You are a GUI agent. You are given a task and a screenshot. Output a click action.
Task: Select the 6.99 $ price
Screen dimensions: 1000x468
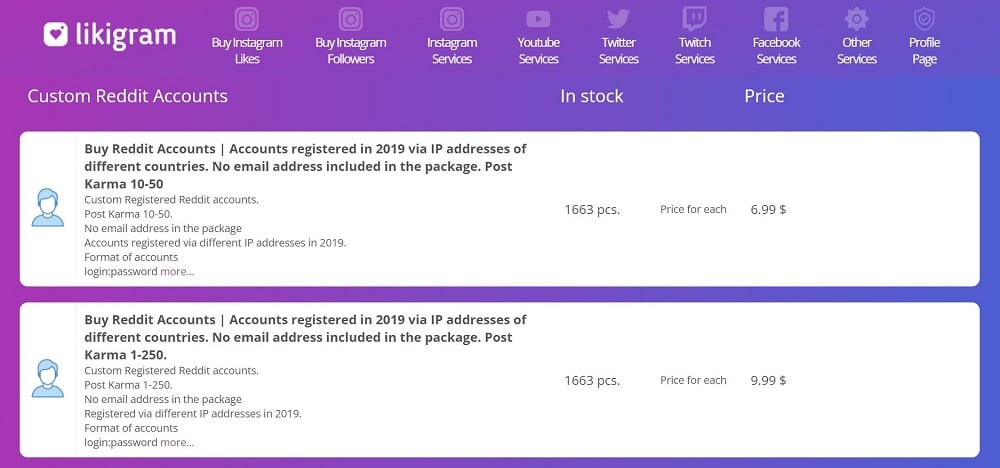[768, 209]
